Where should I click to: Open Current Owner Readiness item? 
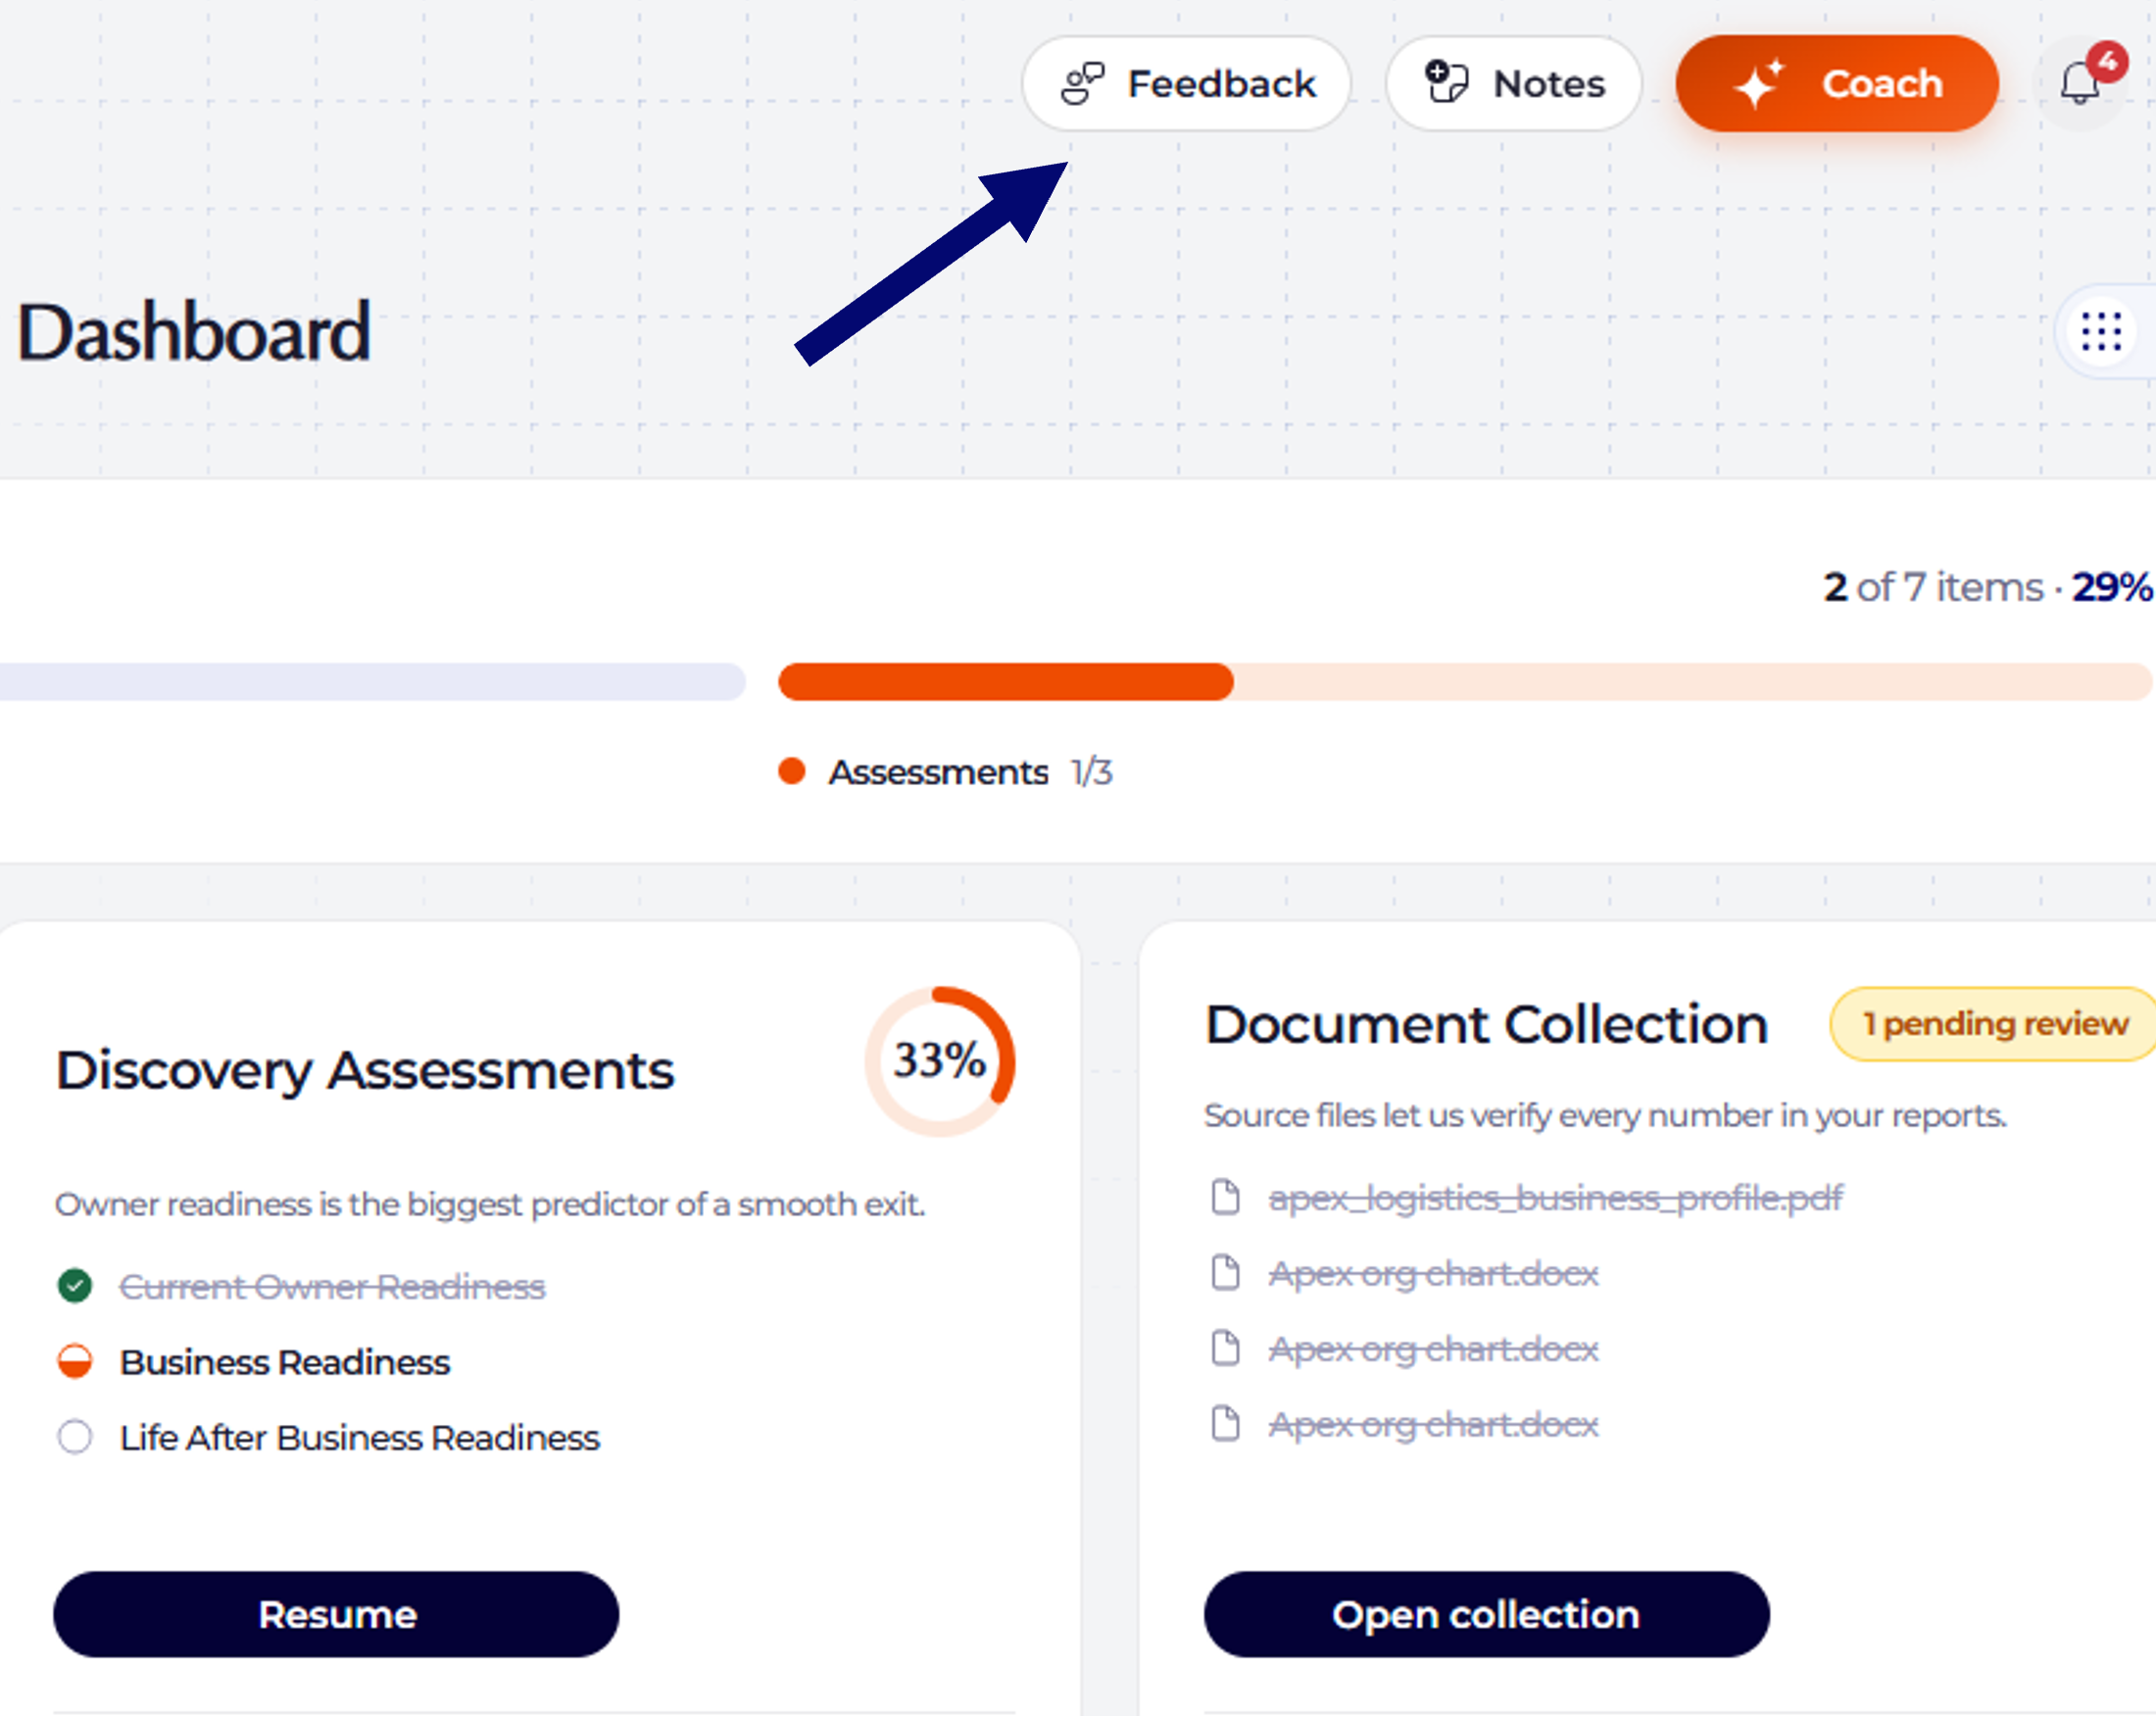[332, 1286]
